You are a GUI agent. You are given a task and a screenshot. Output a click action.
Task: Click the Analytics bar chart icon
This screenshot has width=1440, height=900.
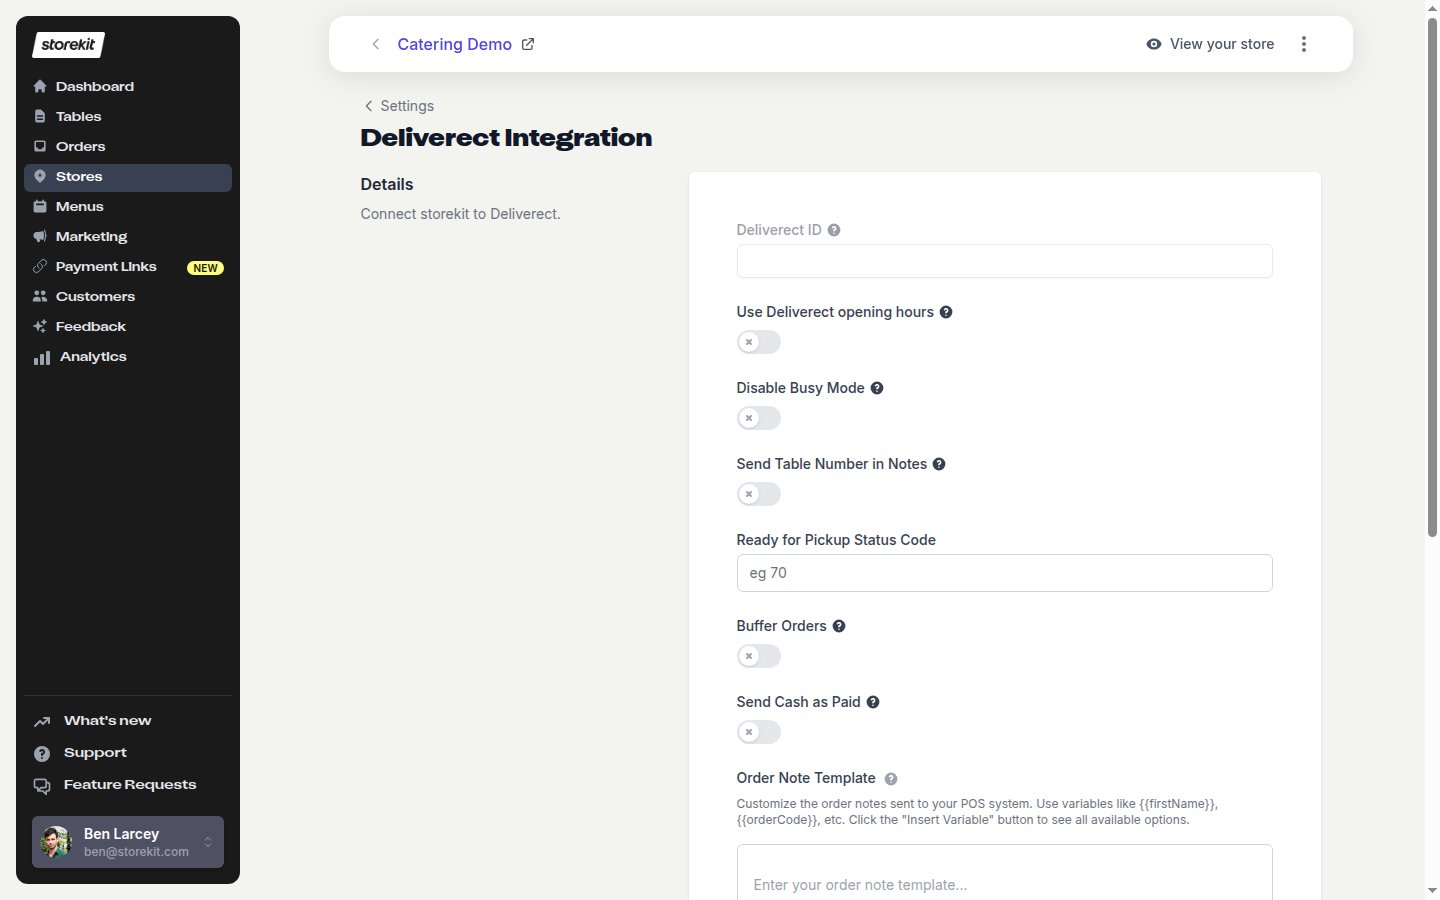[42, 357]
